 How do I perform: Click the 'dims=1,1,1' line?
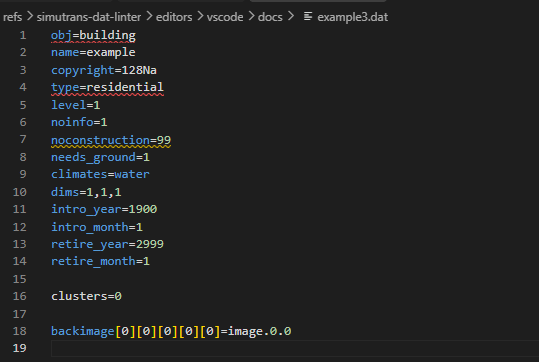click(x=86, y=192)
